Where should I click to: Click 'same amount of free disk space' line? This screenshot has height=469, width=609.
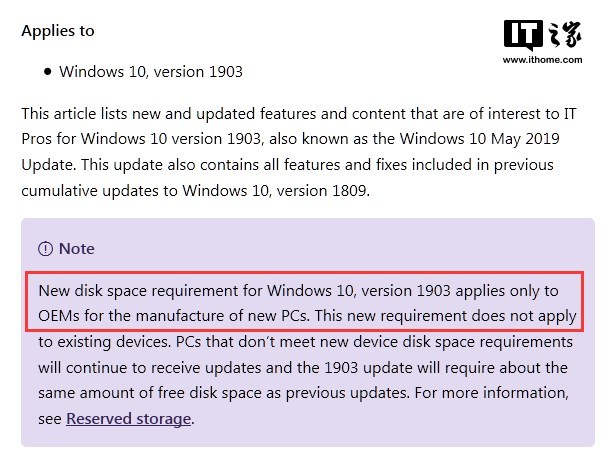click(x=303, y=393)
